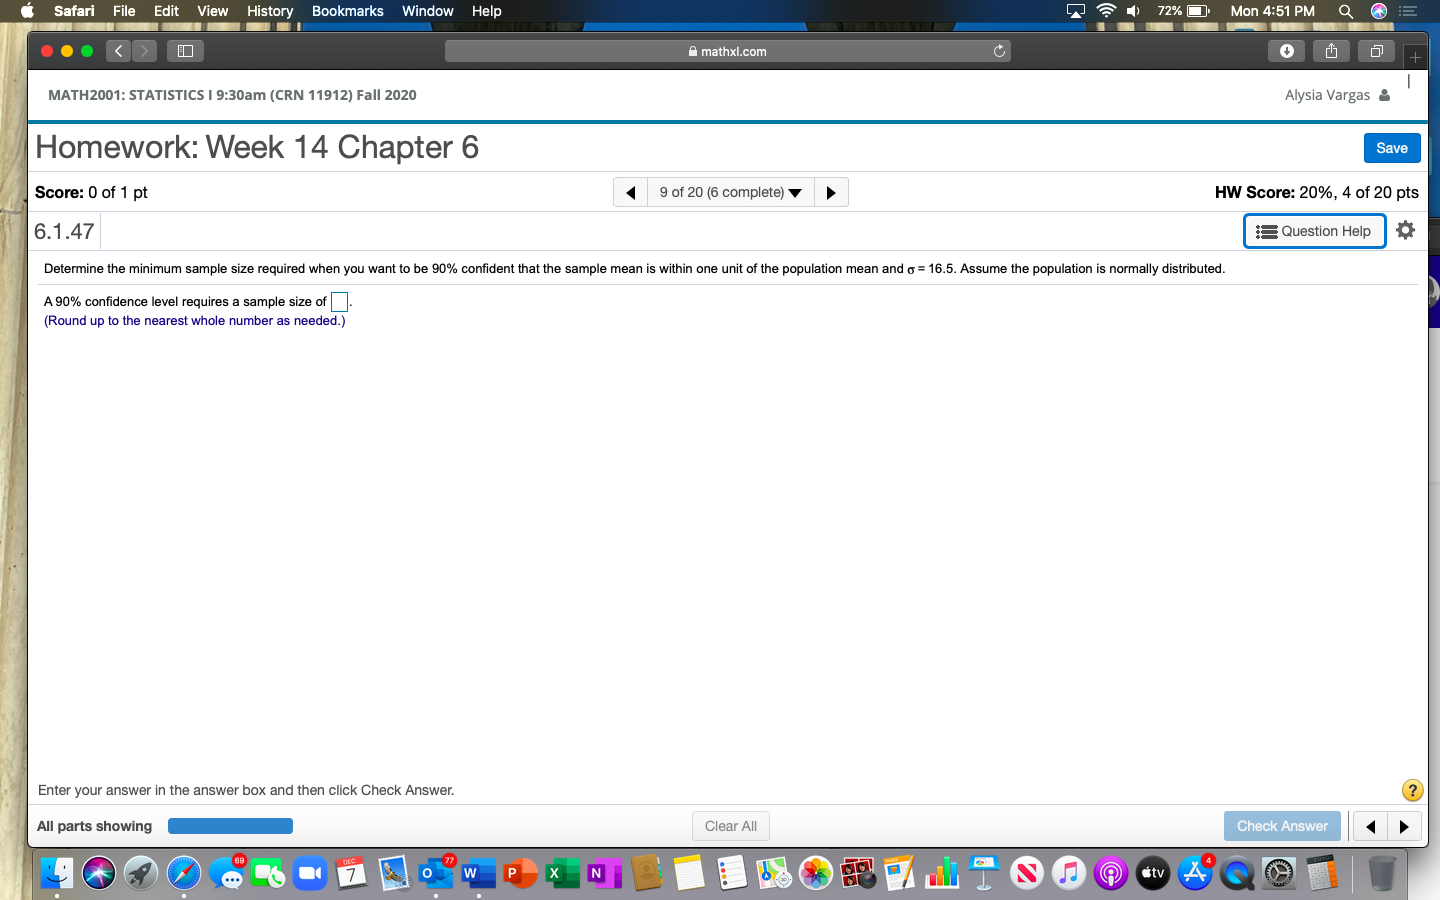
Task: Open Microsoft OneNote from the dock
Action: [x=605, y=873]
